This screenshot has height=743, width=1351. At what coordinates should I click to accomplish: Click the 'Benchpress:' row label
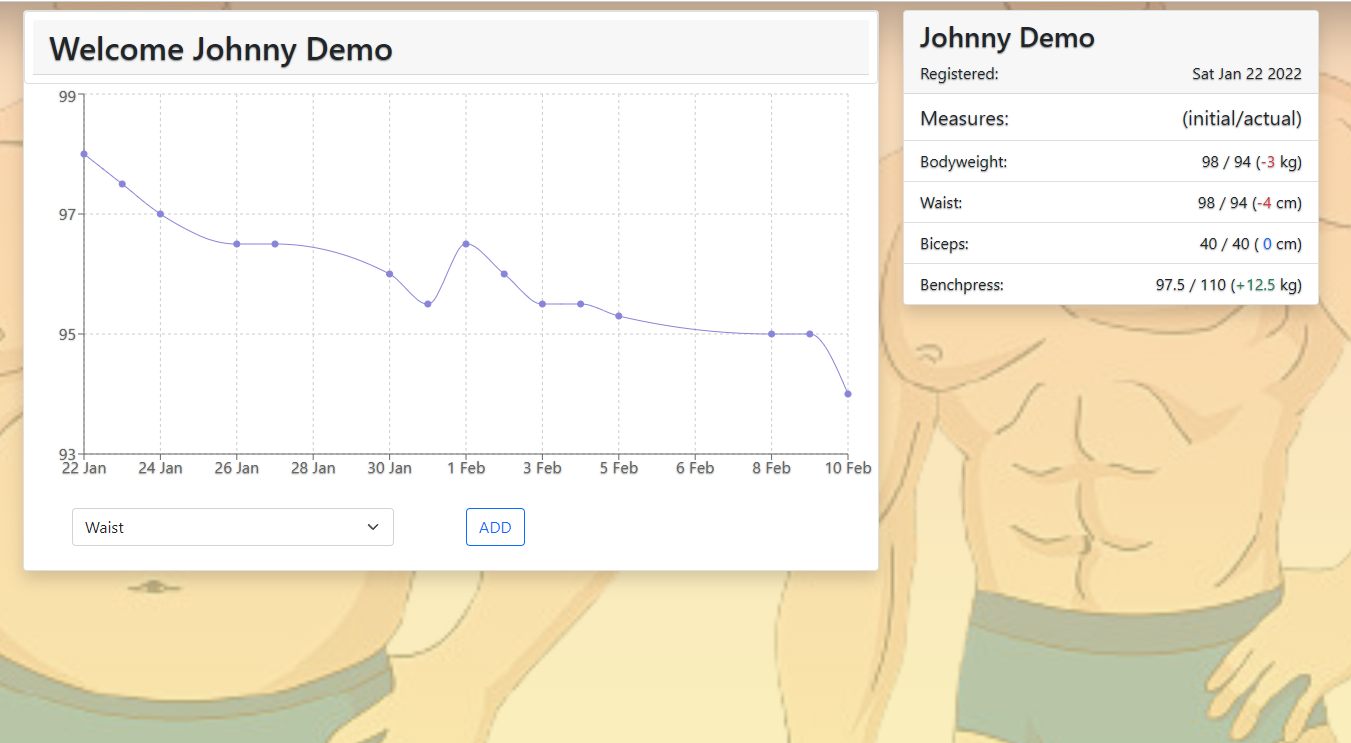[962, 285]
